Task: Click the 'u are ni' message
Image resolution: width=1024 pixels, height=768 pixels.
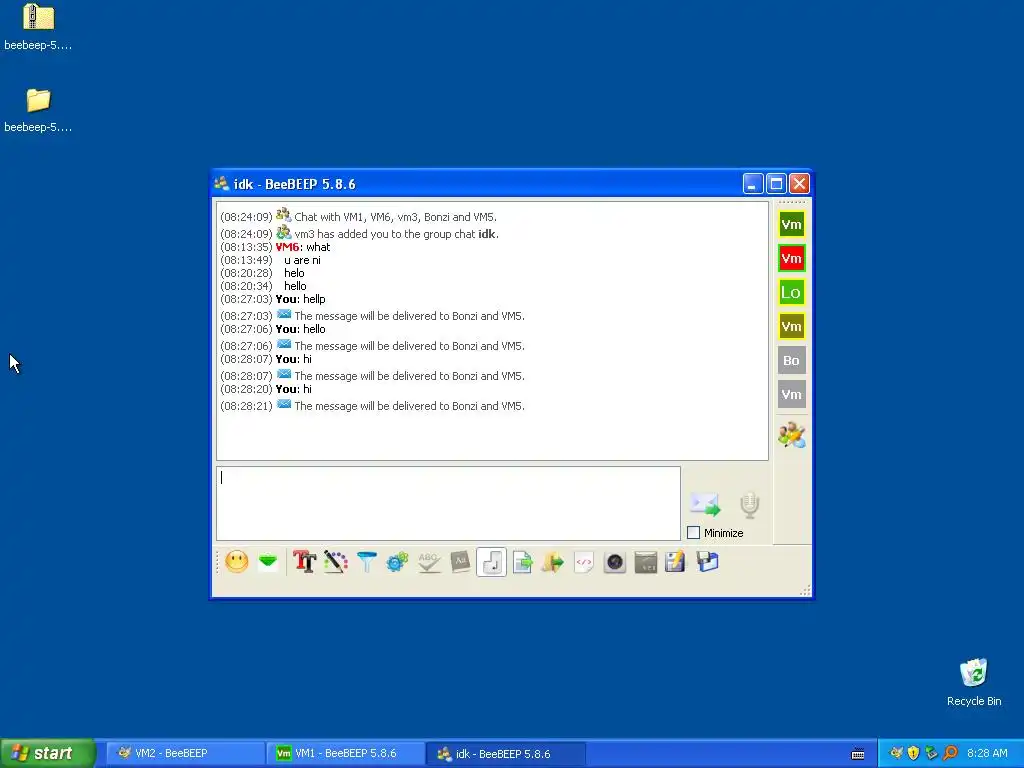Action: coord(302,260)
